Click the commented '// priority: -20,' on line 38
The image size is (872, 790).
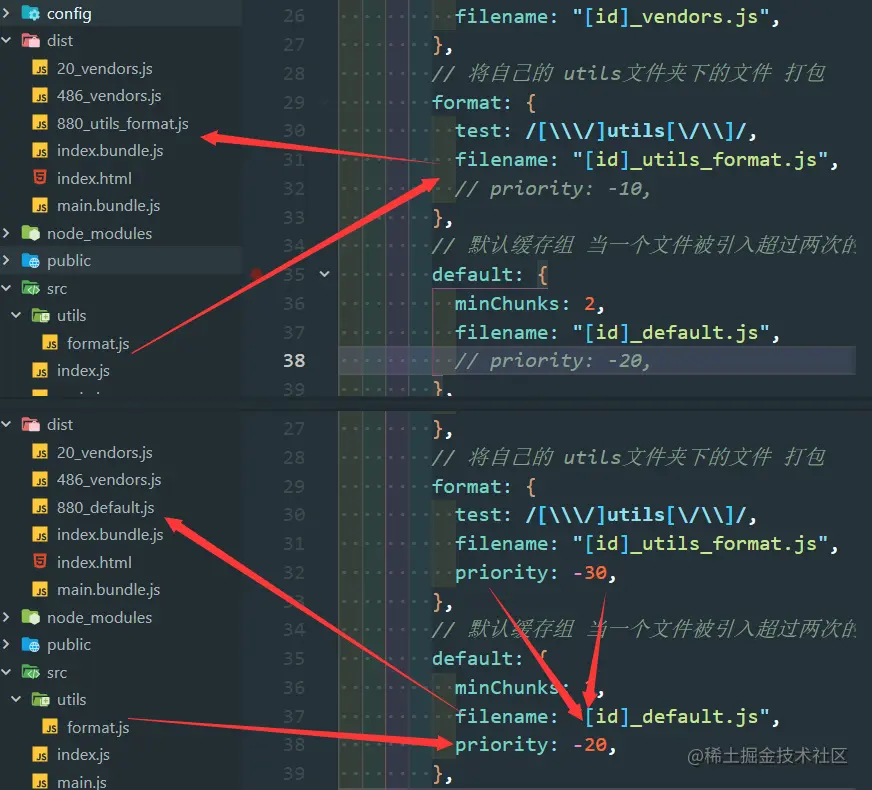(553, 360)
